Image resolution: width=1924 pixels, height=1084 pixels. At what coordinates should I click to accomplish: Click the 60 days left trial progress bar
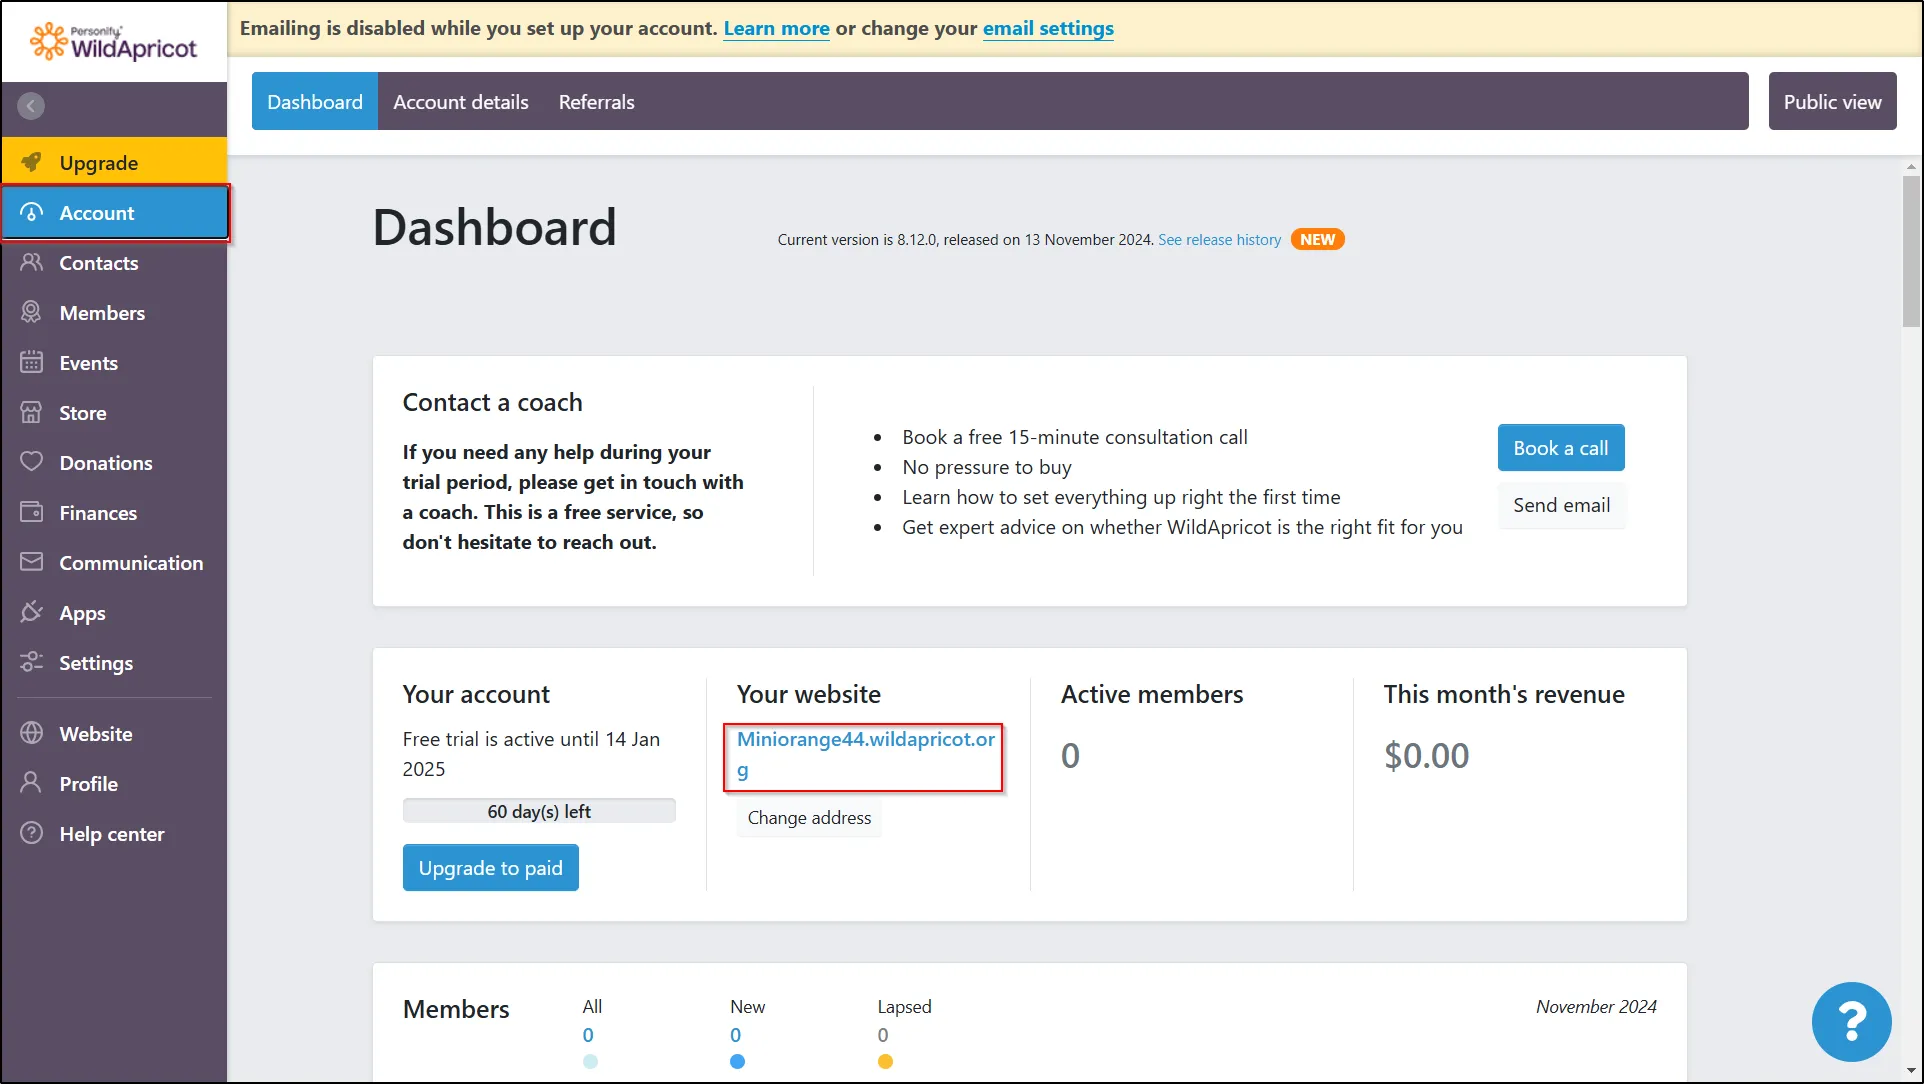click(x=539, y=810)
